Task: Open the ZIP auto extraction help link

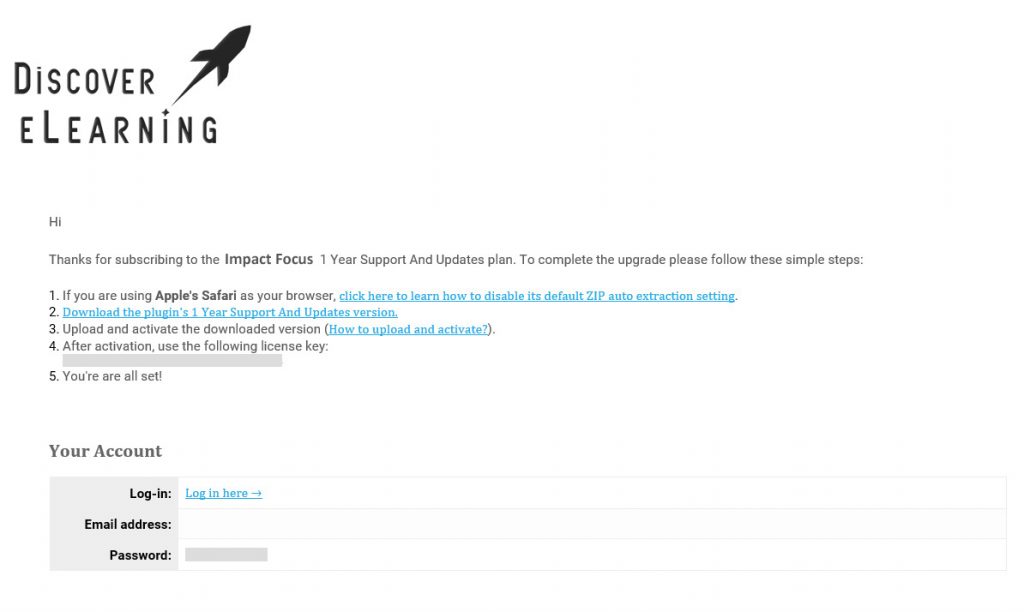Action: [537, 296]
